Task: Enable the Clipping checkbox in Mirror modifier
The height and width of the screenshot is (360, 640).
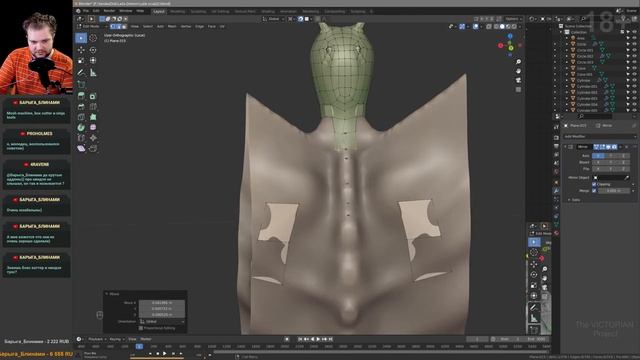Action: [594, 184]
